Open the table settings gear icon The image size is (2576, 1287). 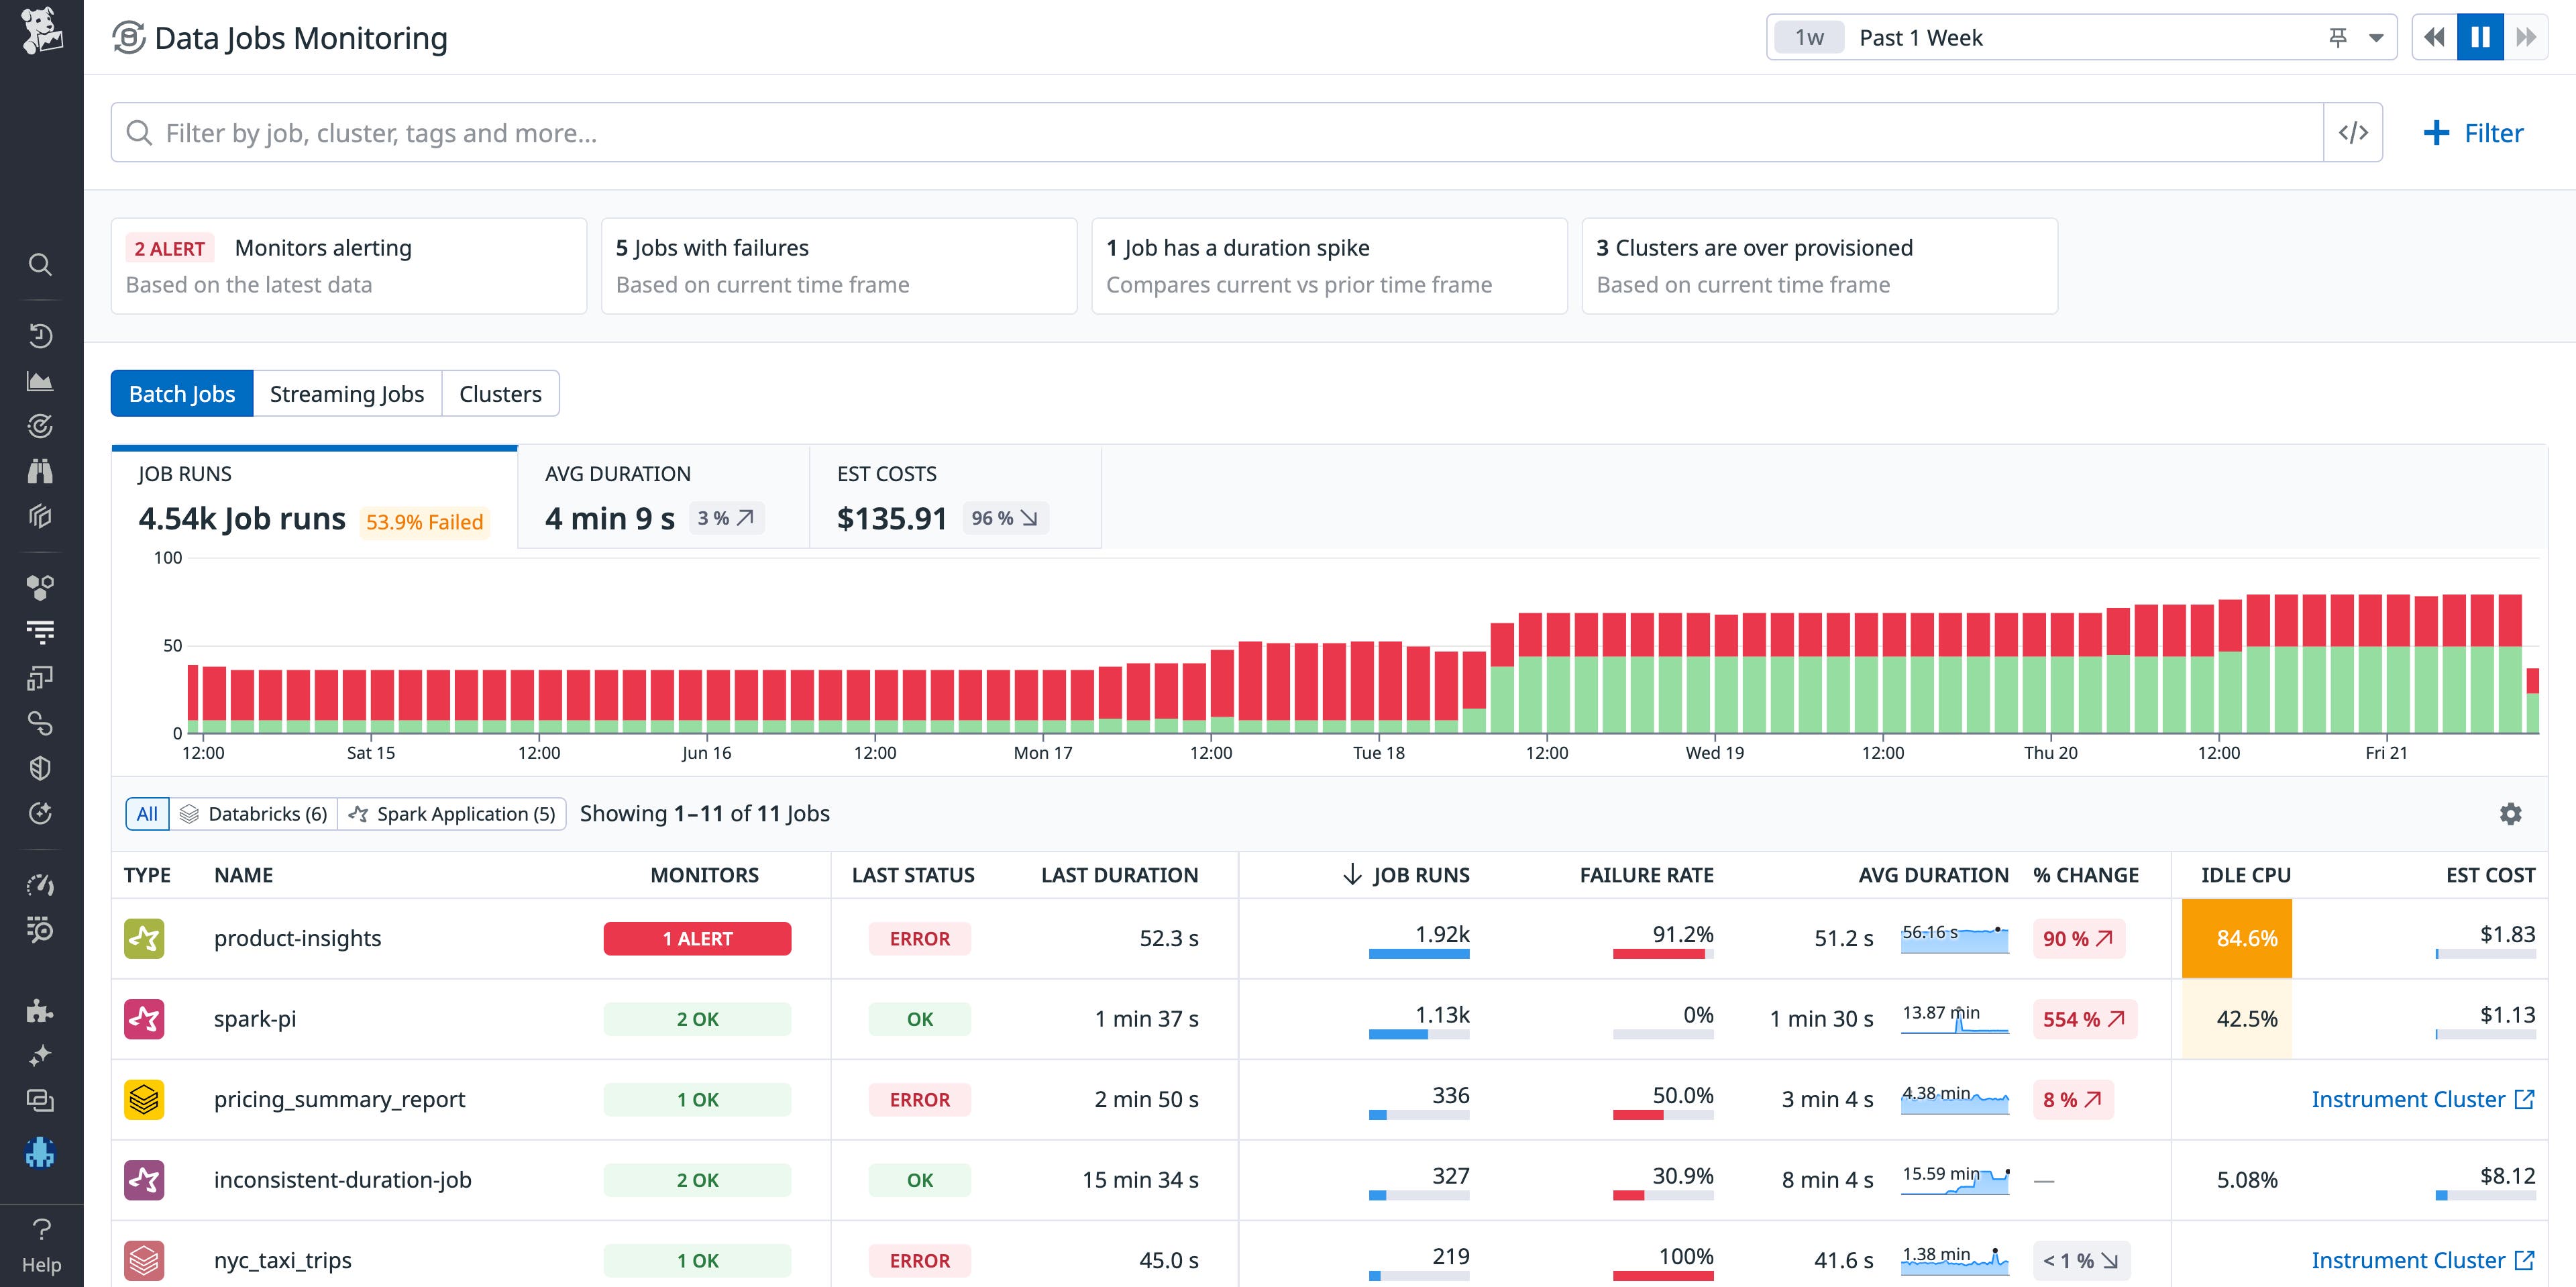pos(2511,814)
